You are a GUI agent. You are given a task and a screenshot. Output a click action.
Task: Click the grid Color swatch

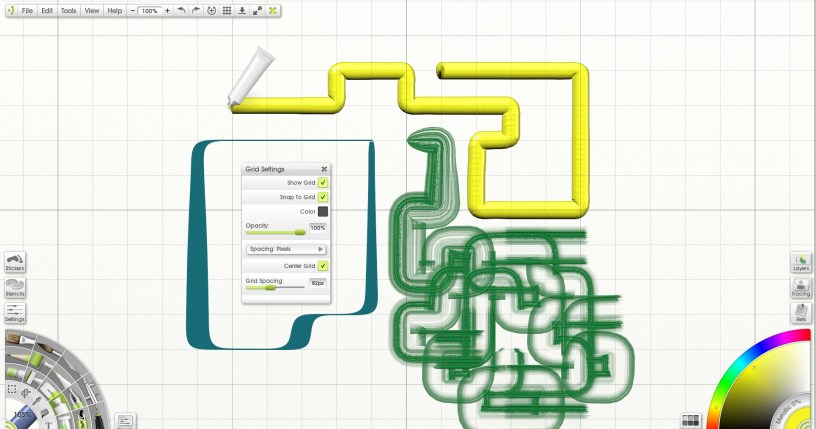tap(323, 211)
